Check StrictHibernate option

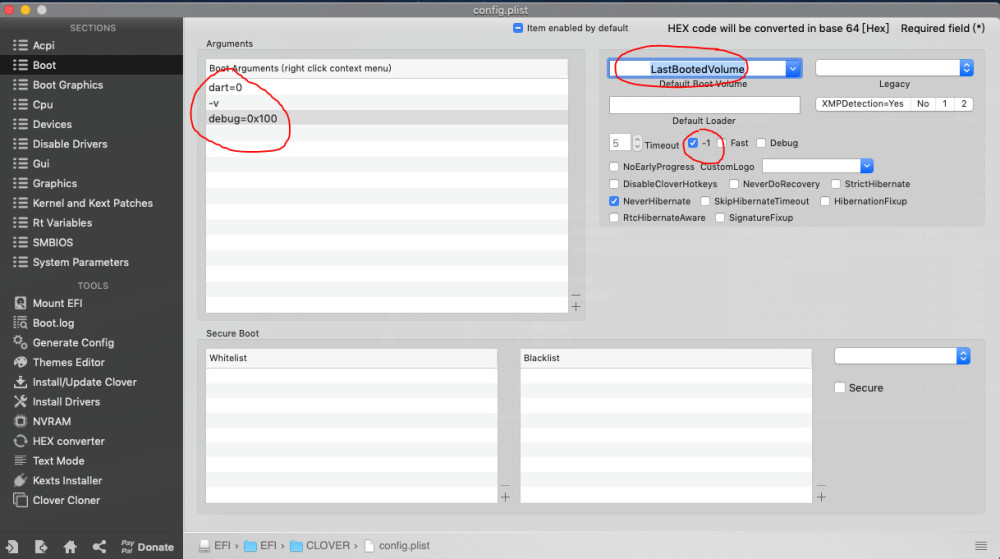pos(836,184)
